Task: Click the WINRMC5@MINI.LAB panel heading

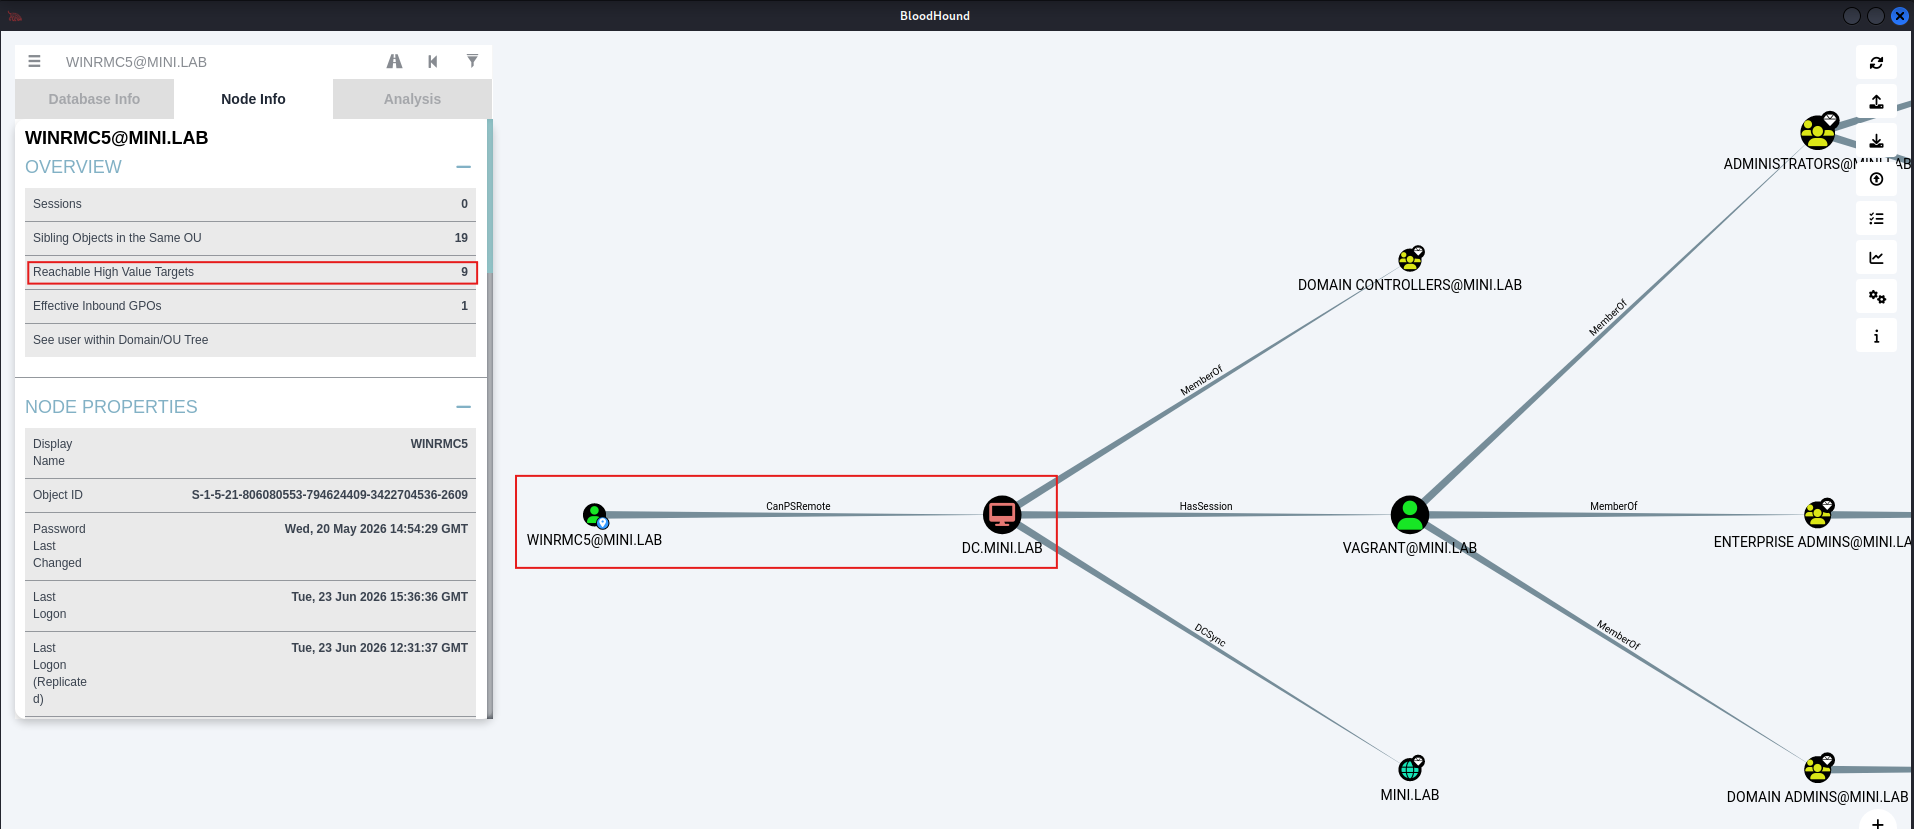Action: point(117,138)
